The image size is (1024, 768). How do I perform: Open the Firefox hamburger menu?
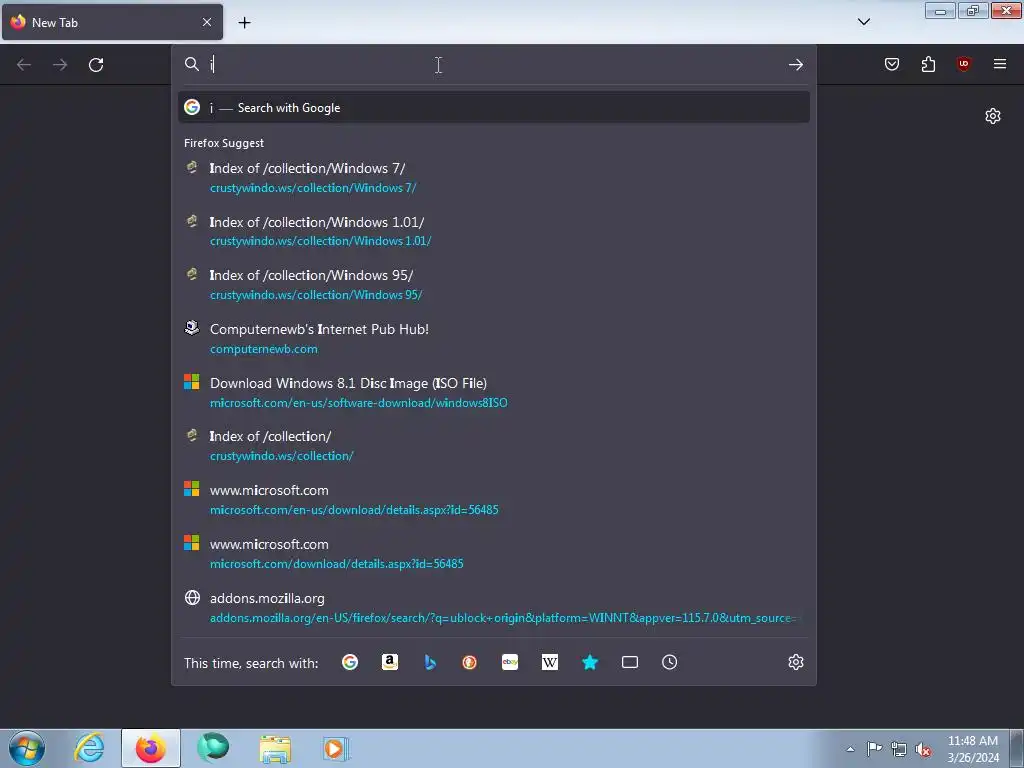(x=999, y=64)
